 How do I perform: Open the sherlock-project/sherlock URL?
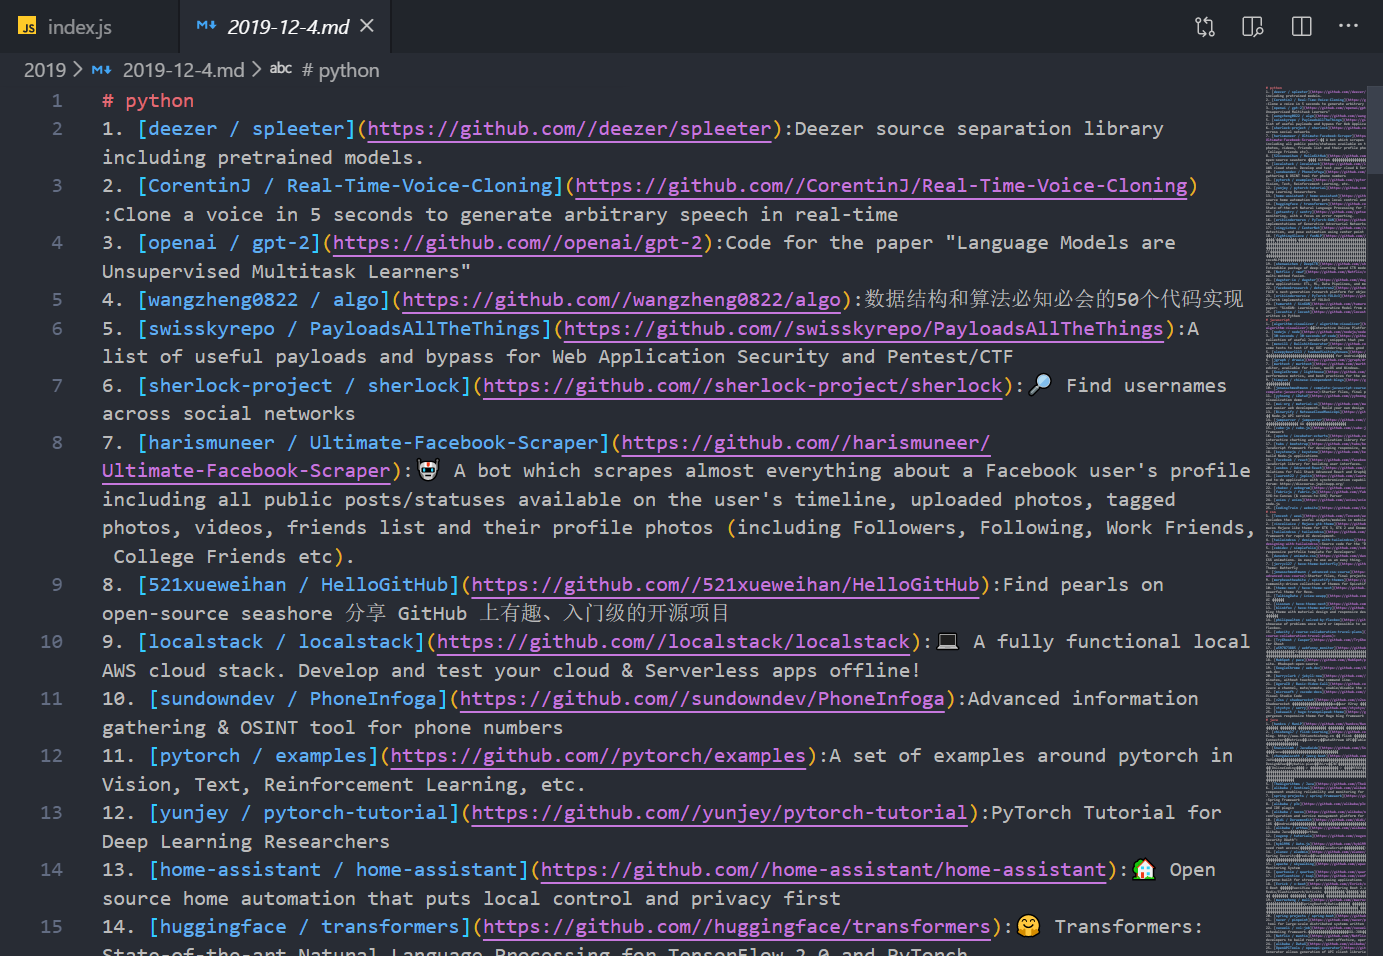[743, 386]
